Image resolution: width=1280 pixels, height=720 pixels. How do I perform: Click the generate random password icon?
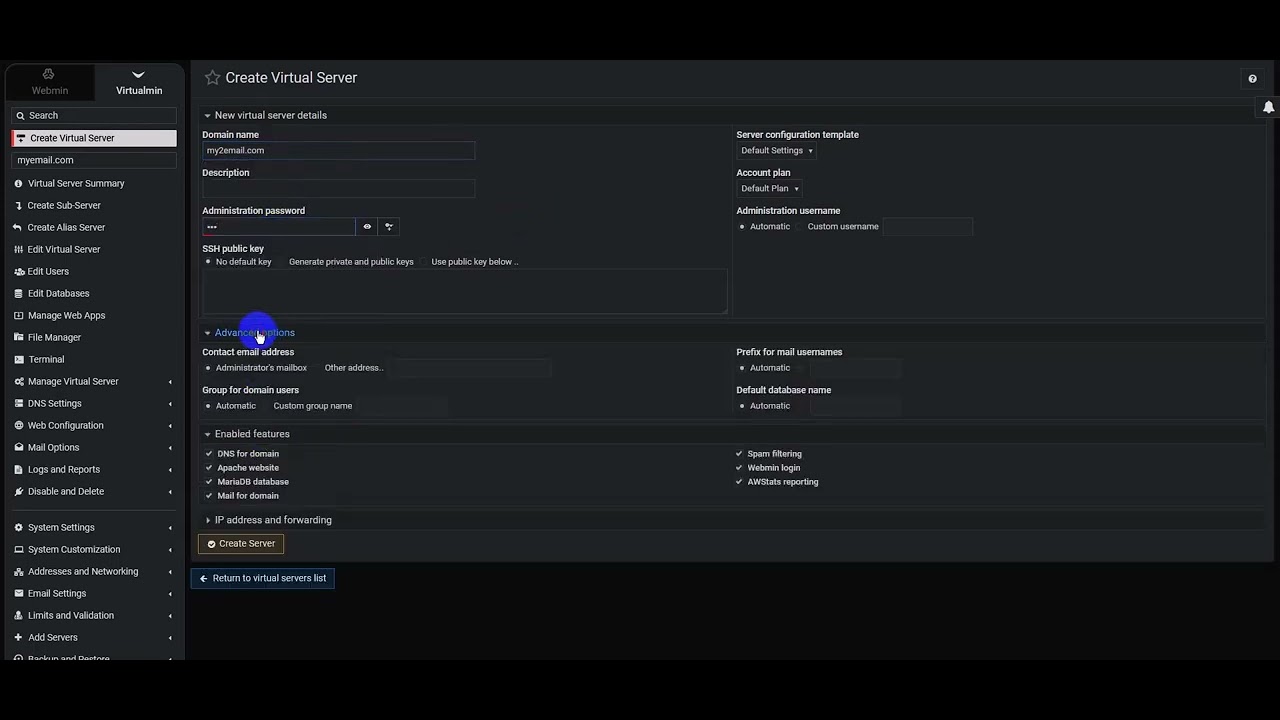coord(389,227)
